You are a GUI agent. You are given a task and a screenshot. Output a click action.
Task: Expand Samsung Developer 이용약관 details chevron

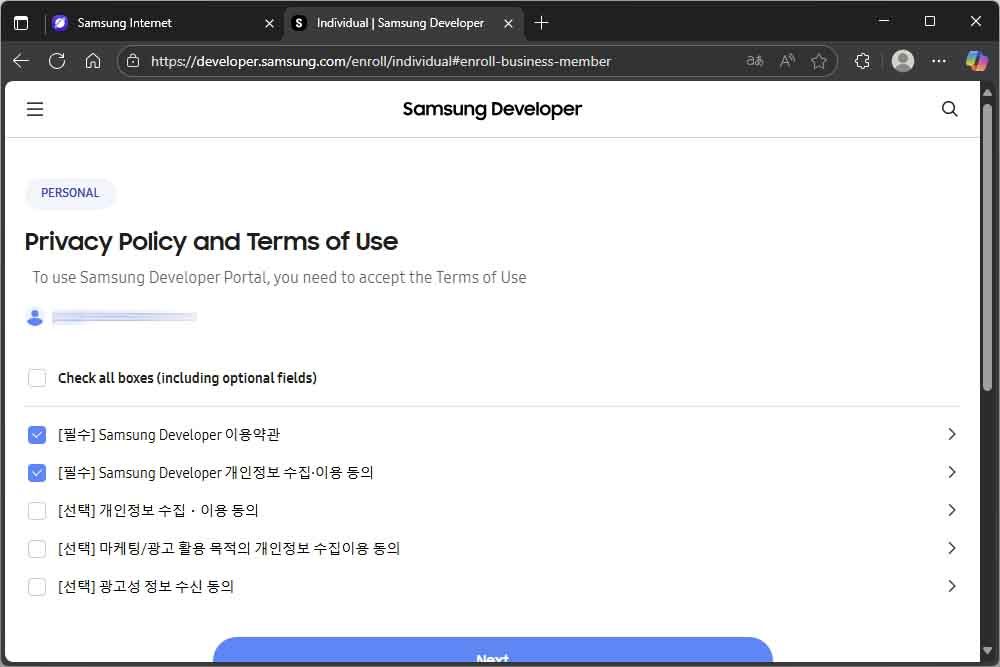(952, 434)
